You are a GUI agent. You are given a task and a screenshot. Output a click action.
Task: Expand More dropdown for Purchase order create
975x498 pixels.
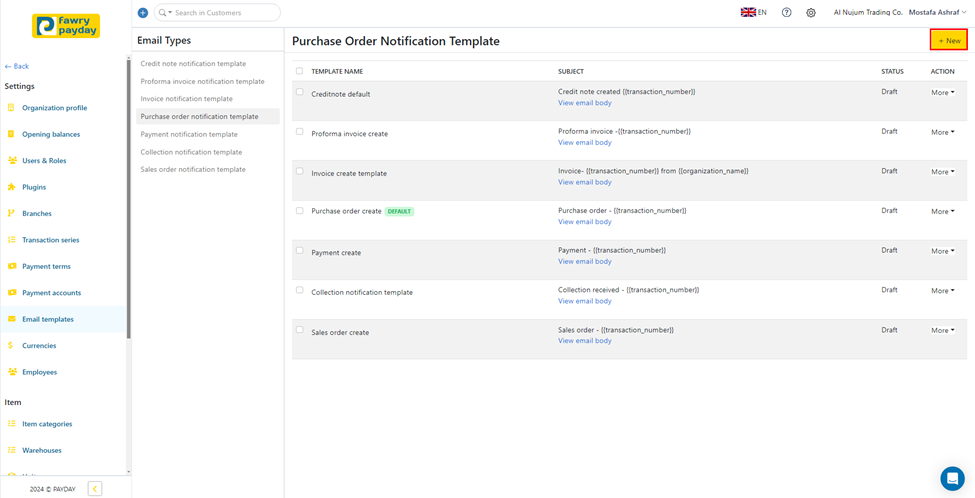point(942,212)
